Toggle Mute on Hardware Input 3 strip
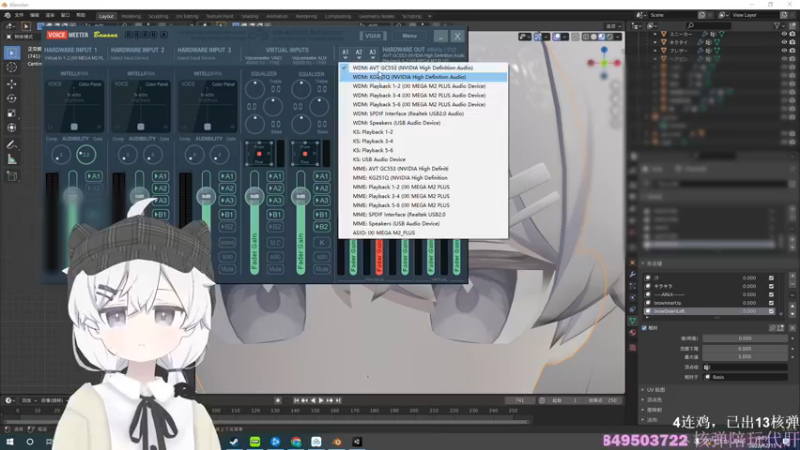The image size is (800, 450). pos(227,269)
